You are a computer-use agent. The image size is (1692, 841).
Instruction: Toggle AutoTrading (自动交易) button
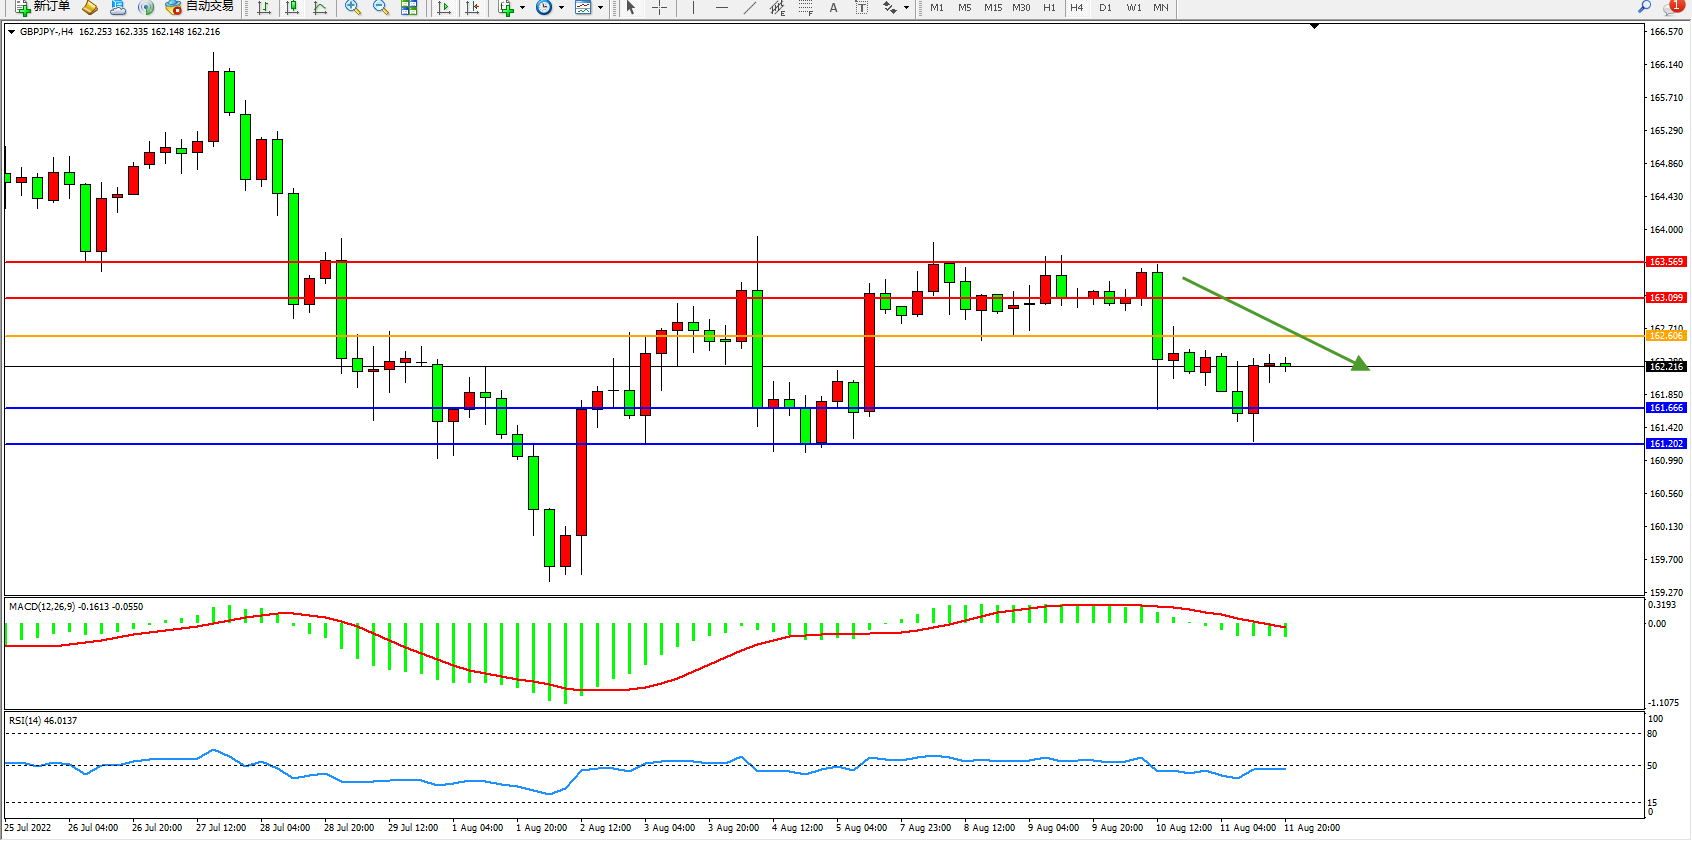point(200,7)
